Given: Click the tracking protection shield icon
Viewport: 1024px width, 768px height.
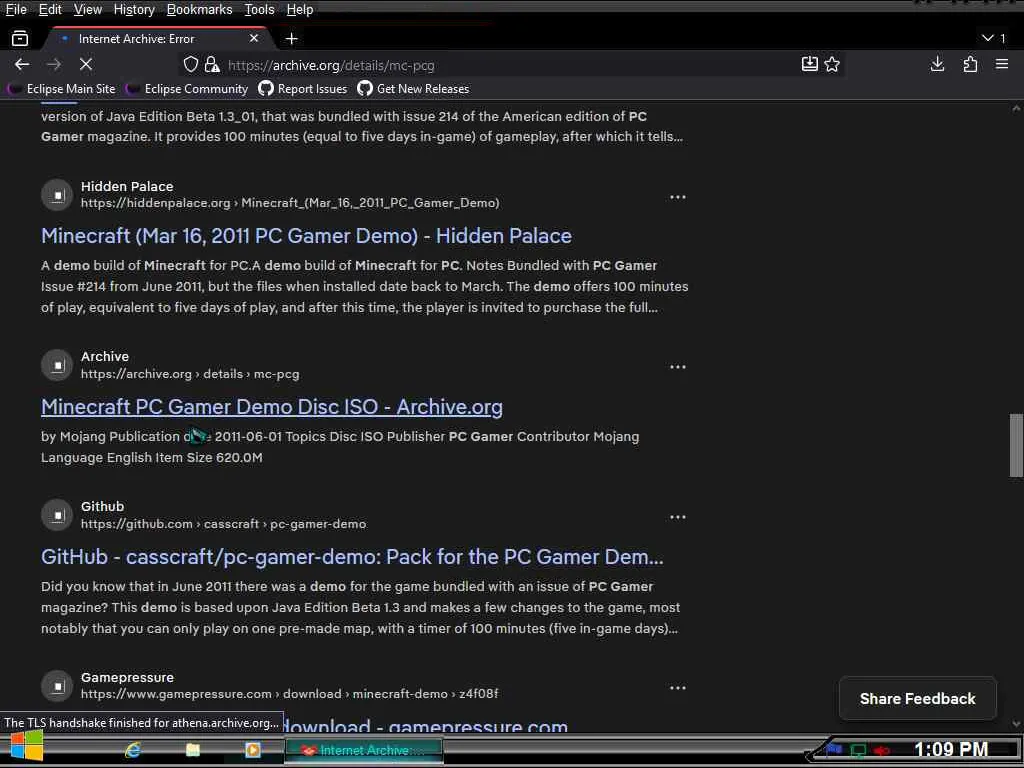Looking at the screenshot, I should point(191,64).
